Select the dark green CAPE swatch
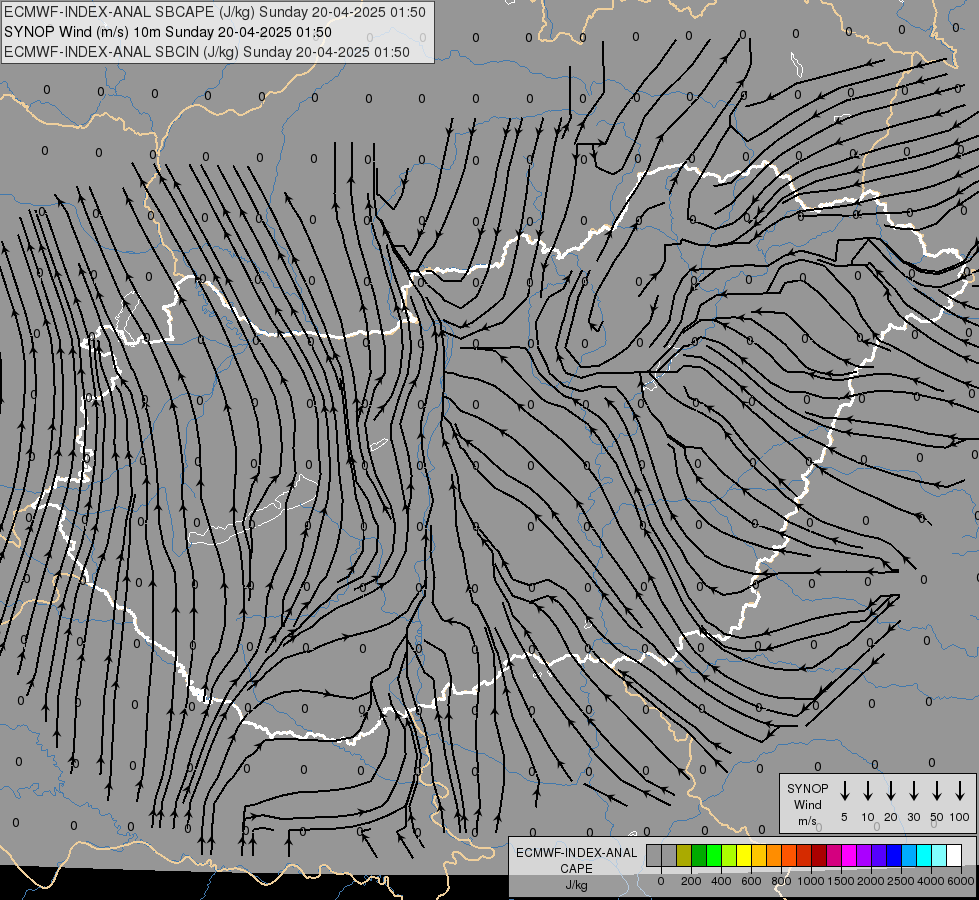This screenshot has height=900, width=979. click(x=699, y=855)
